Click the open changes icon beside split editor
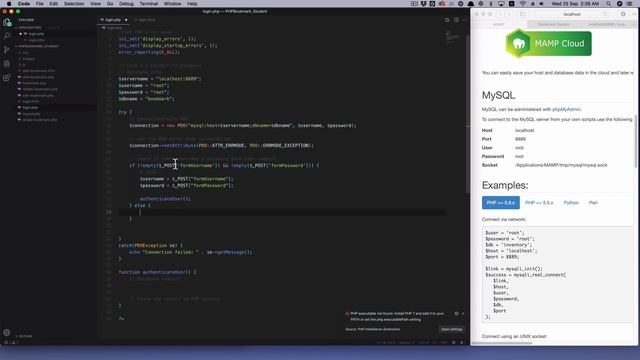This screenshot has height=360, width=640. pos(447,20)
